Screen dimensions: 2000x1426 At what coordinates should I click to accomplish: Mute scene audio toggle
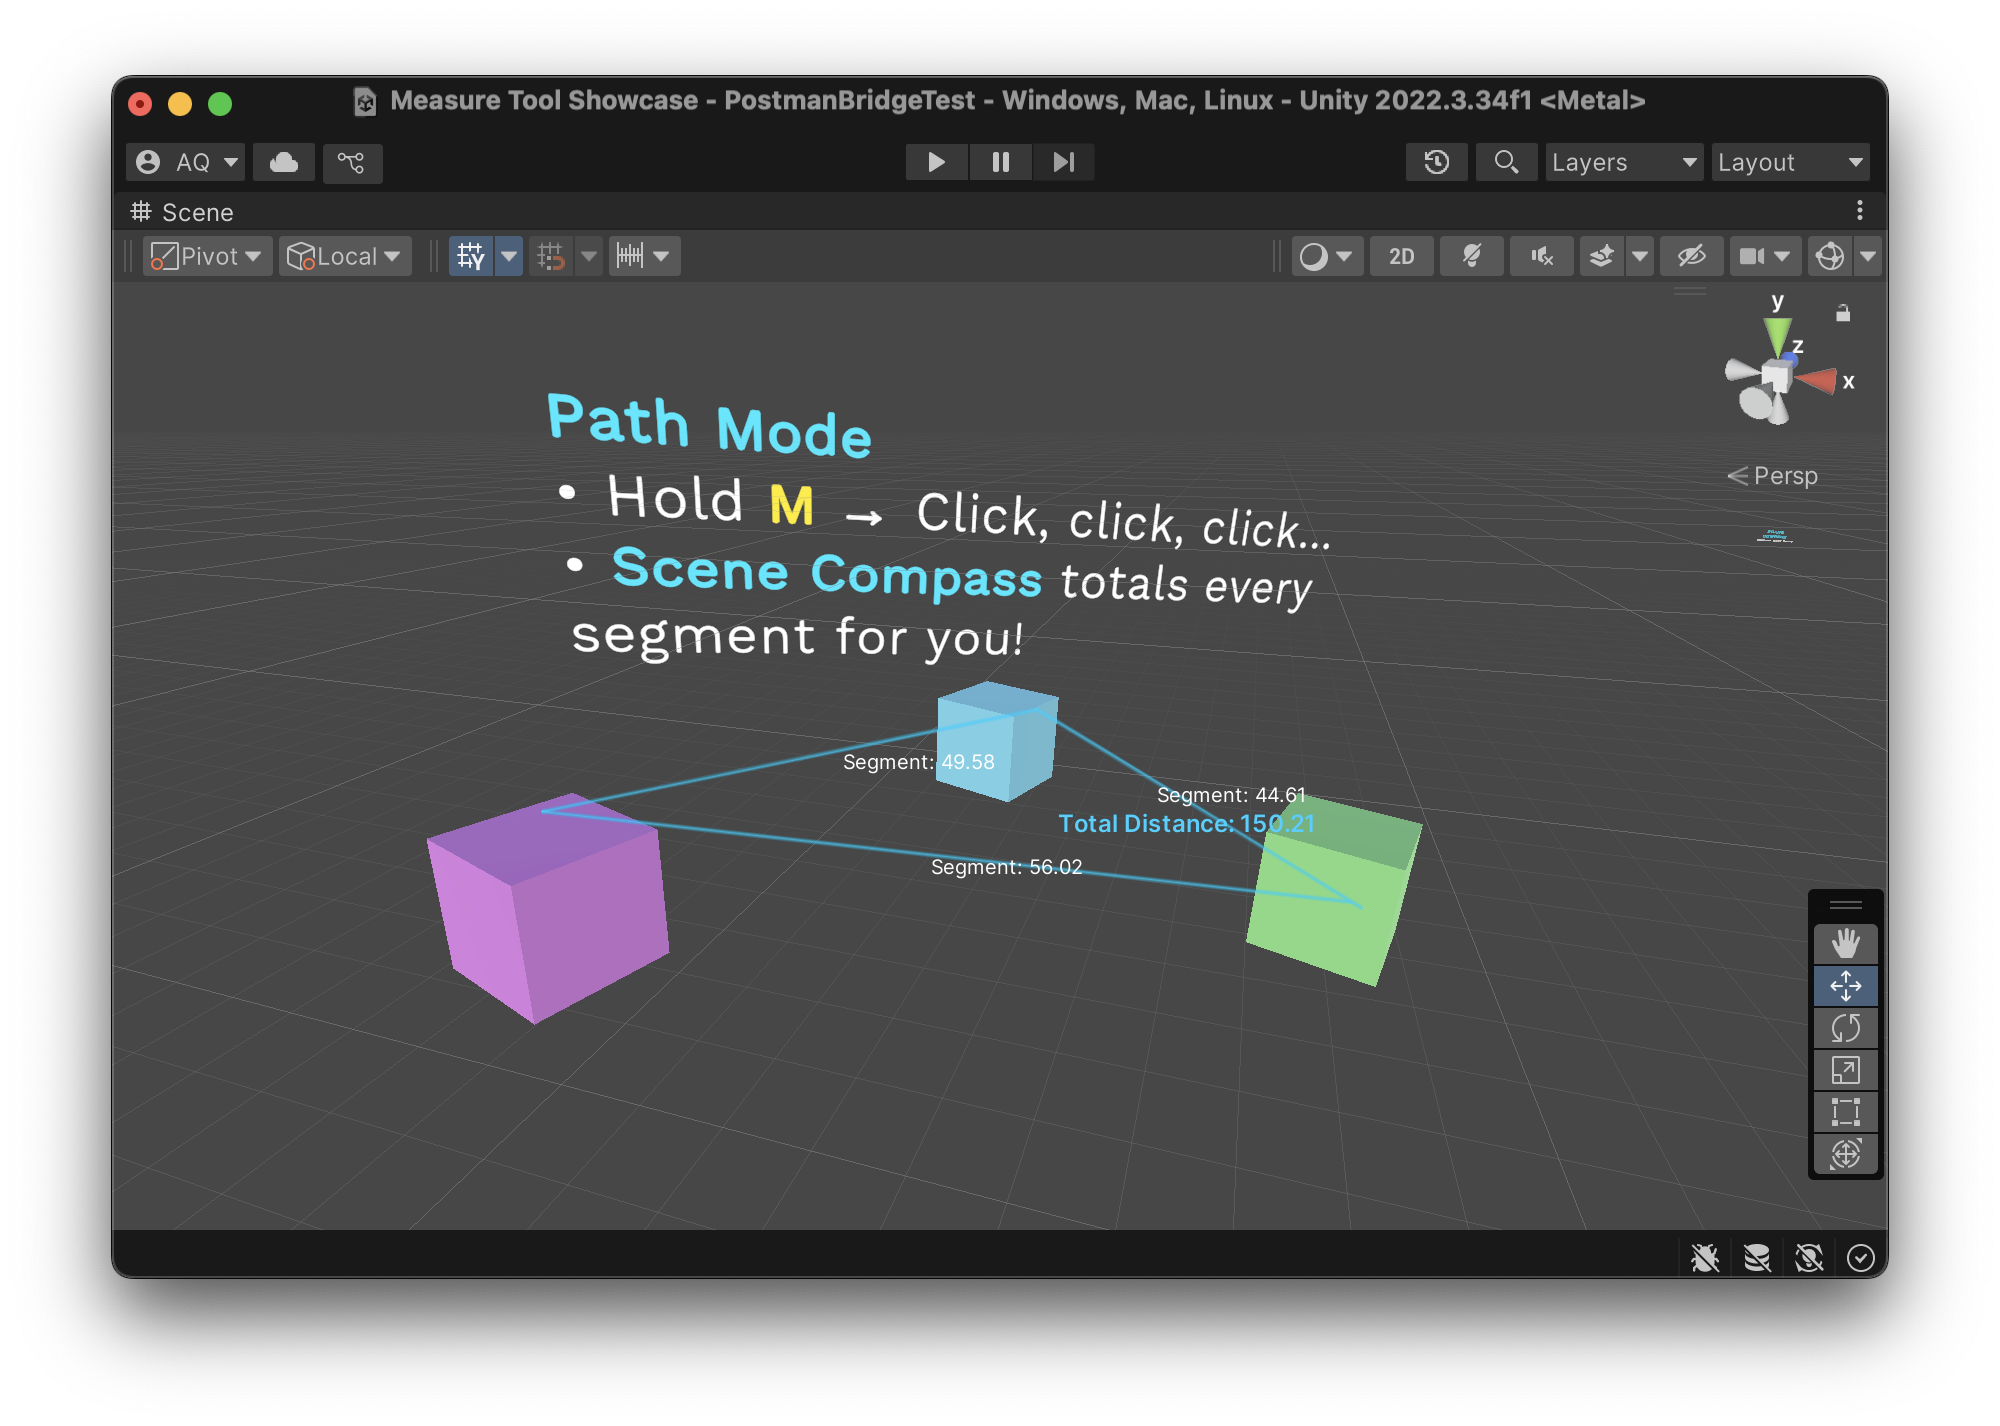[x=1541, y=256]
